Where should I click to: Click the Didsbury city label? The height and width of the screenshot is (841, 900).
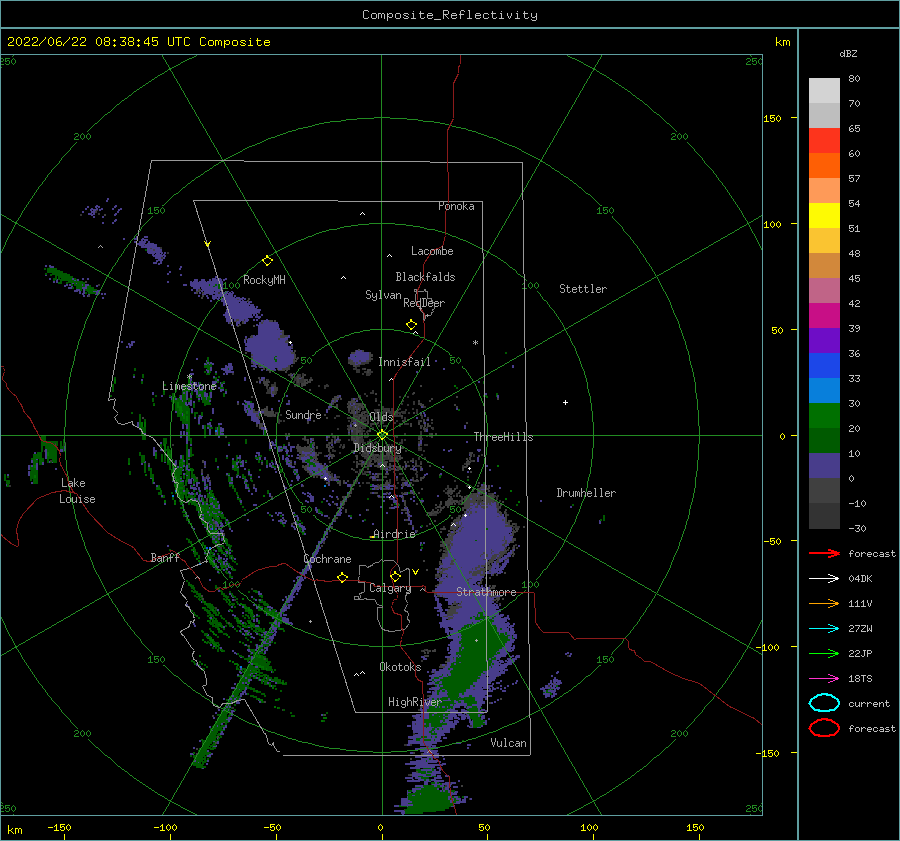tap(377, 448)
